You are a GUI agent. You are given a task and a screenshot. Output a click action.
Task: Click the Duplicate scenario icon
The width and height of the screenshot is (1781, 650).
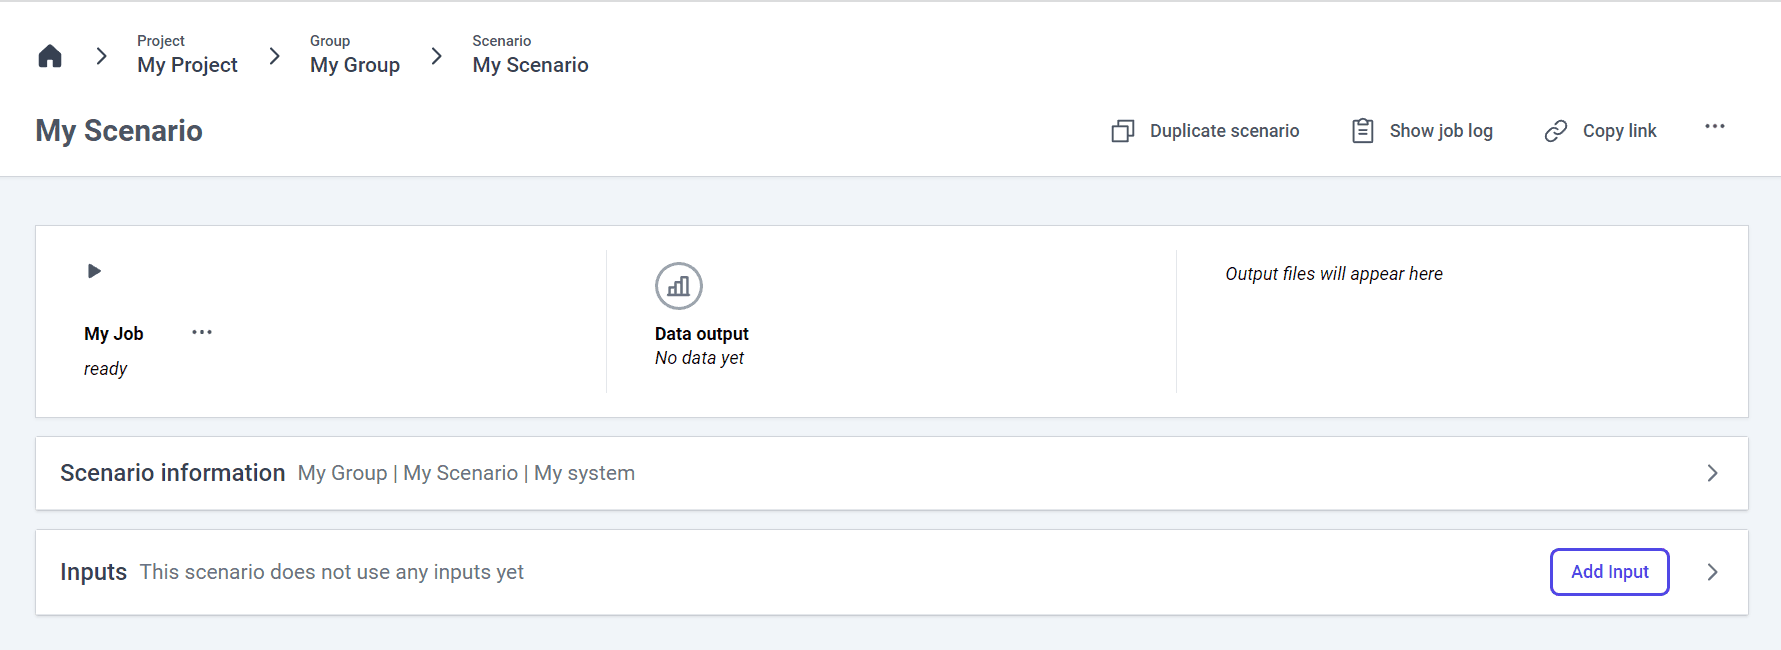coord(1123,131)
